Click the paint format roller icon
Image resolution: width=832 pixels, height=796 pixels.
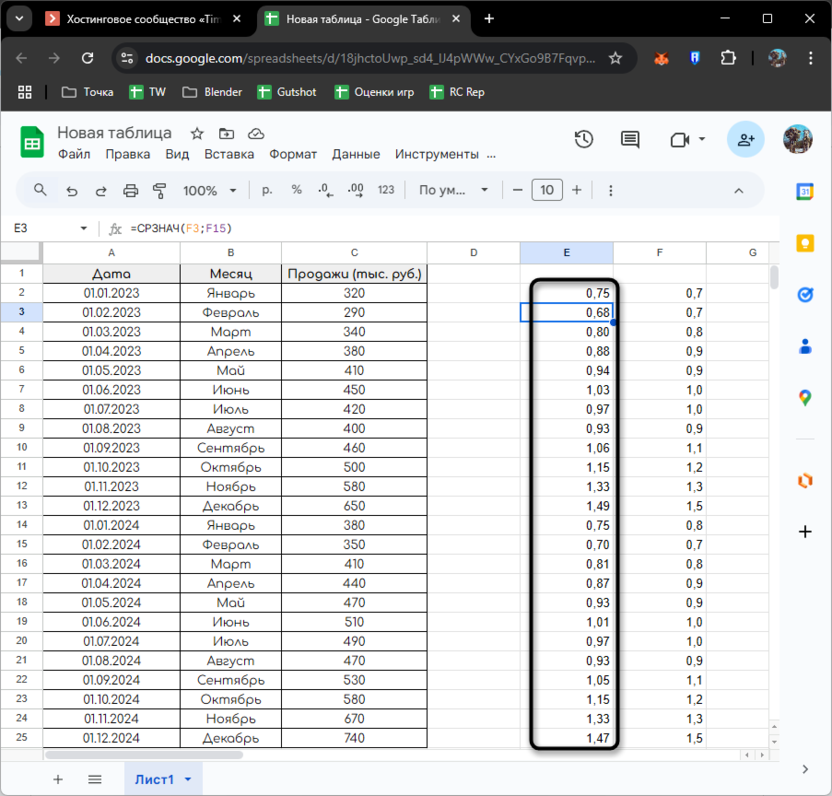click(x=159, y=190)
